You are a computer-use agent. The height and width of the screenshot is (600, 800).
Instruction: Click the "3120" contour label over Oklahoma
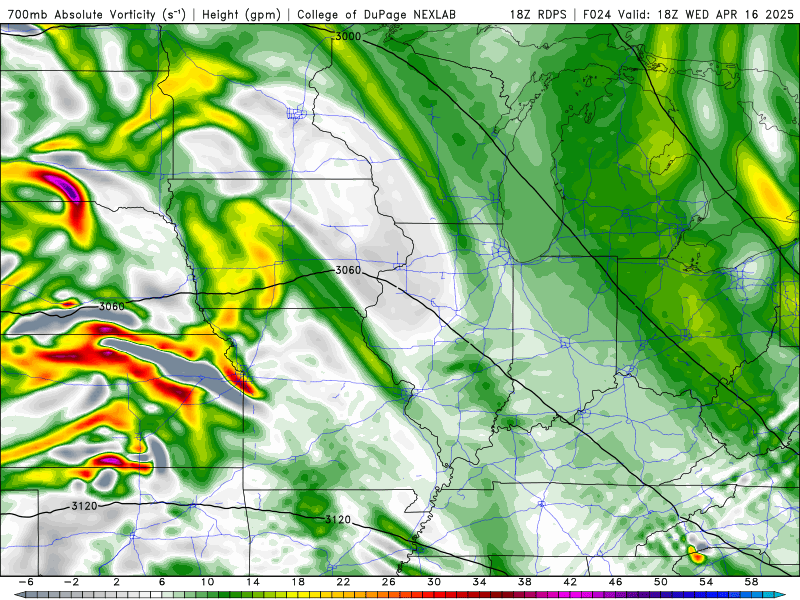click(84, 506)
